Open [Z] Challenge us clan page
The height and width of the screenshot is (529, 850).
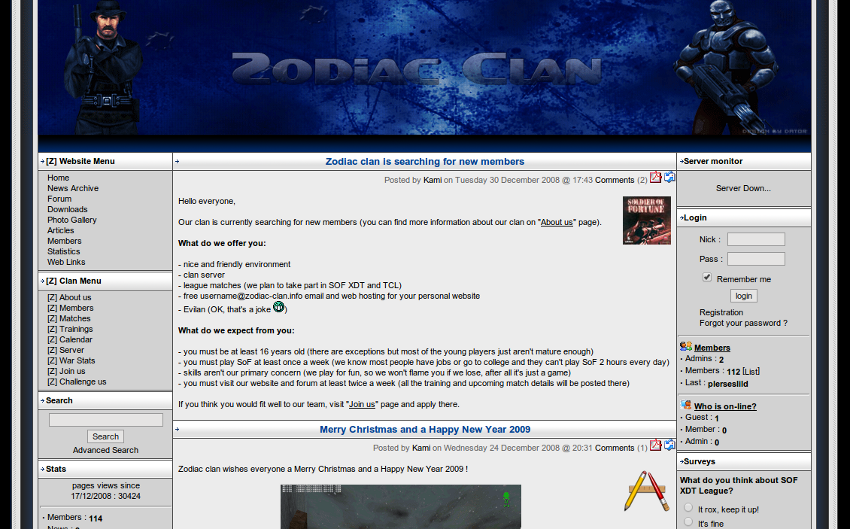coord(77,382)
